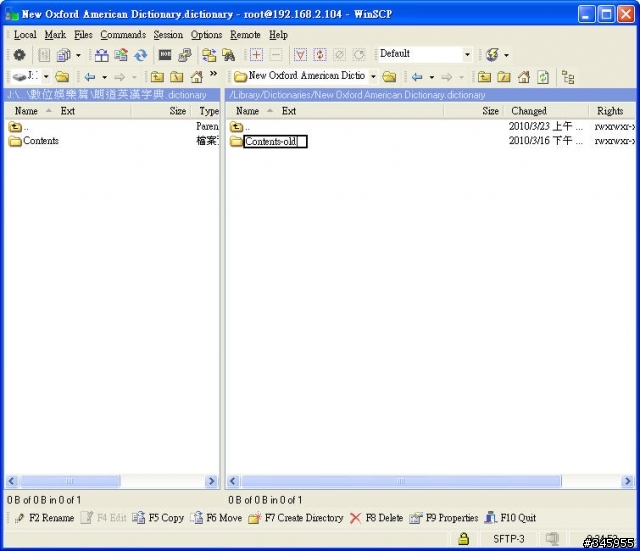Open remote Back history dropdown arrow
Viewport: 640px width, 551px height.
tap(432, 77)
